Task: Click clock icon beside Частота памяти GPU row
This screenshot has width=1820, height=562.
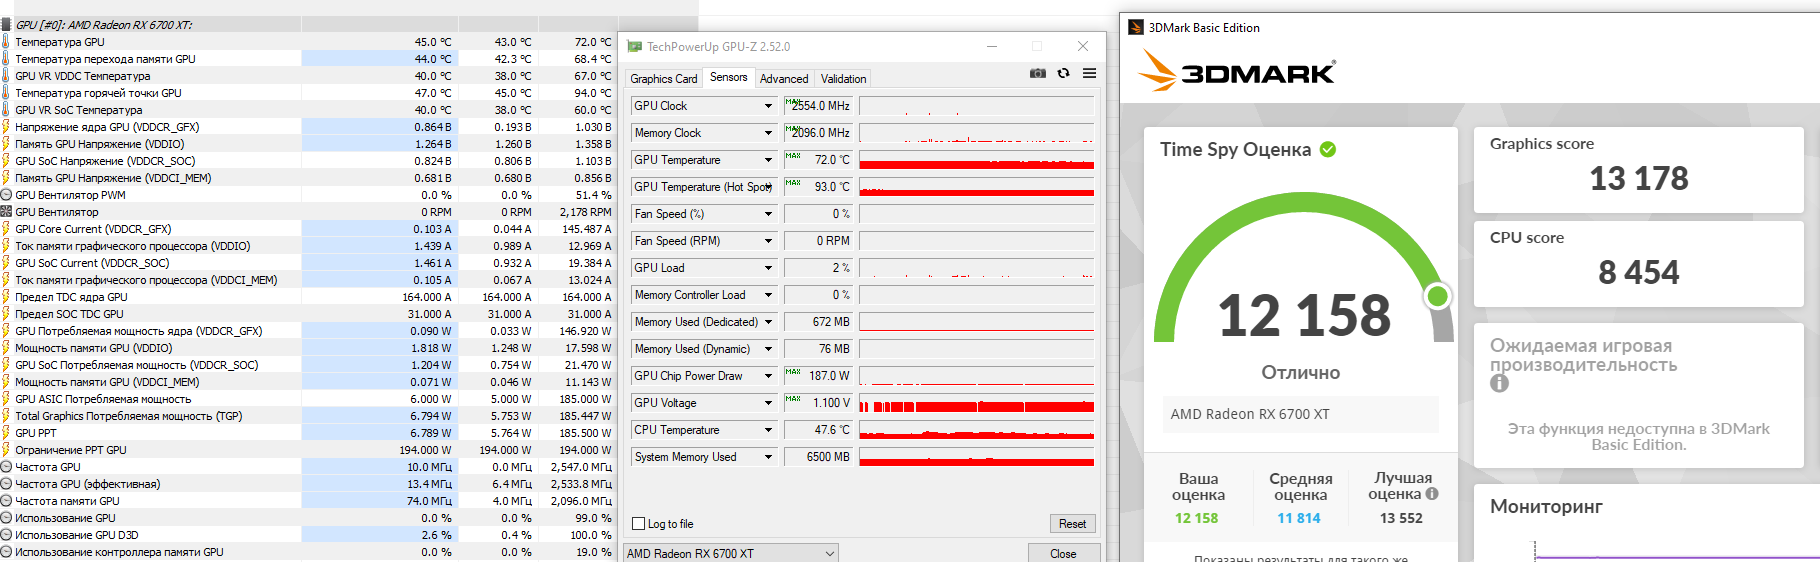Action: click(6, 501)
